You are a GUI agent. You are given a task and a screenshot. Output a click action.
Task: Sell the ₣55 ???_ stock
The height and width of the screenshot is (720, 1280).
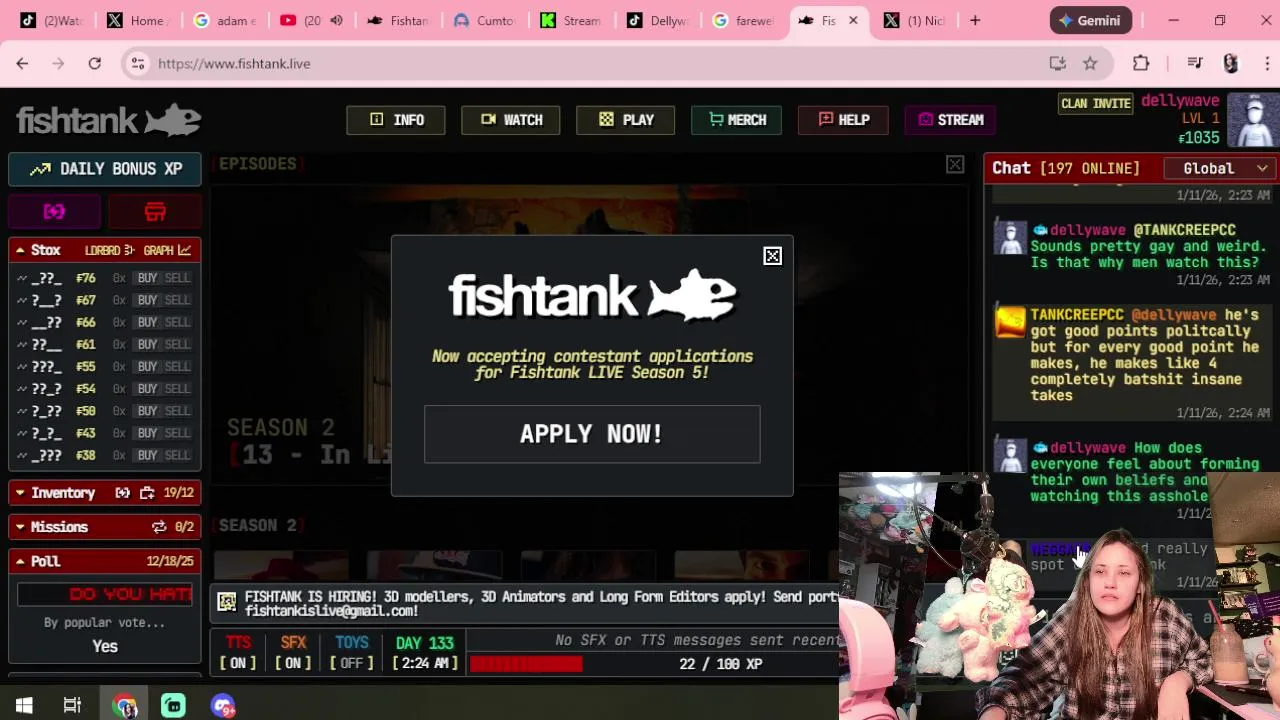[177, 366]
